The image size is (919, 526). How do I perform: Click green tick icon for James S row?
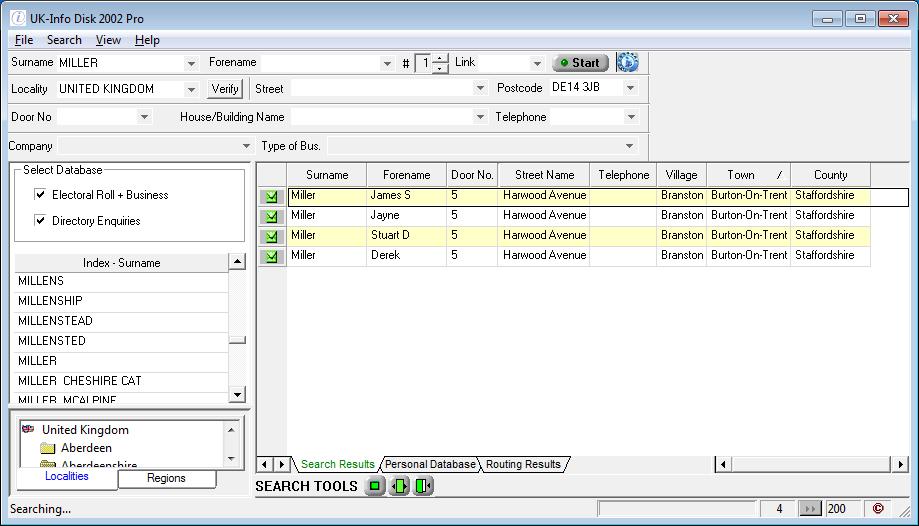[271, 197]
